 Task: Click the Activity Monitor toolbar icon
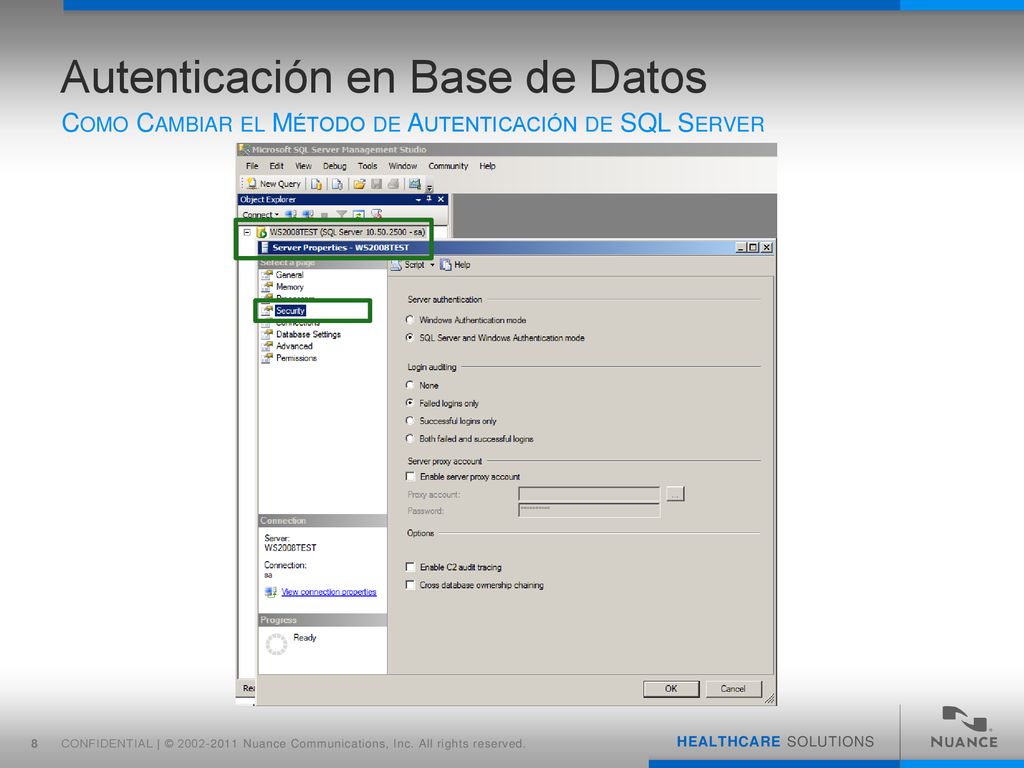coord(415,184)
